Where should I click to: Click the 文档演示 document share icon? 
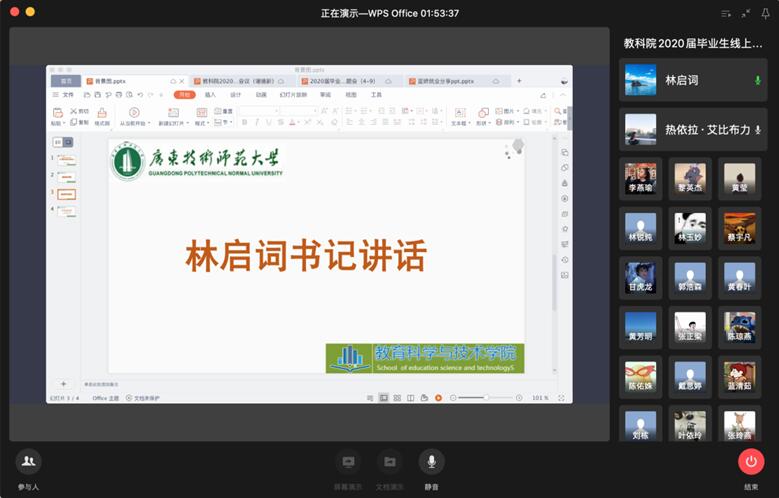(x=390, y=461)
